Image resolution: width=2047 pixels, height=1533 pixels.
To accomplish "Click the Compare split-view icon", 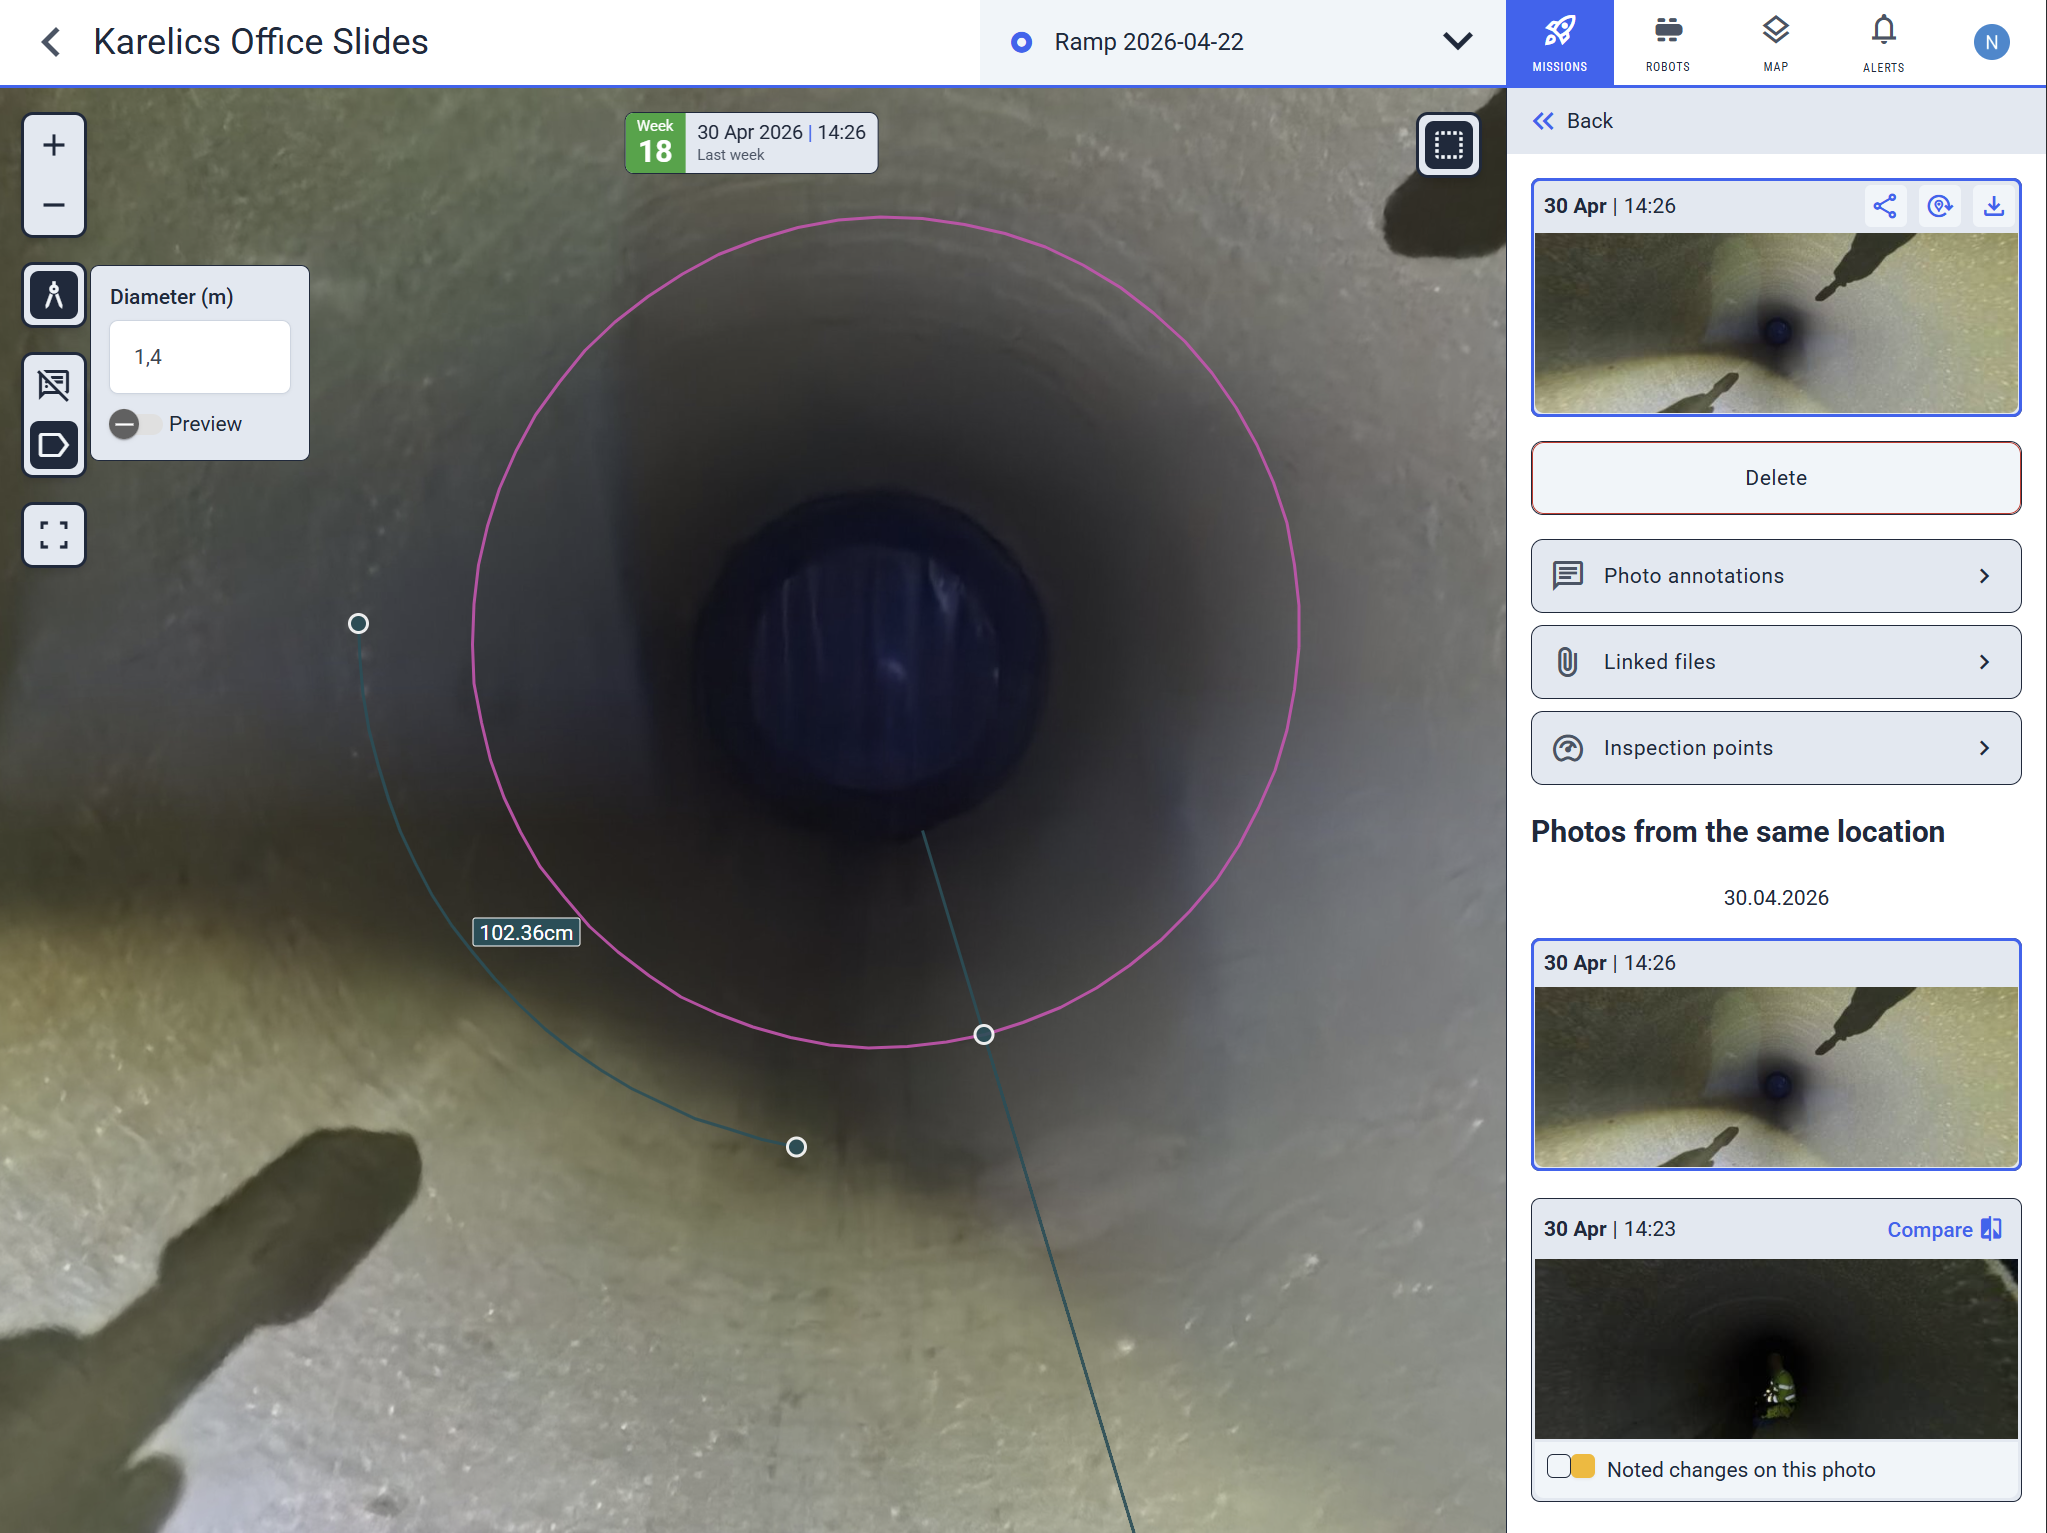I will click(1992, 1229).
